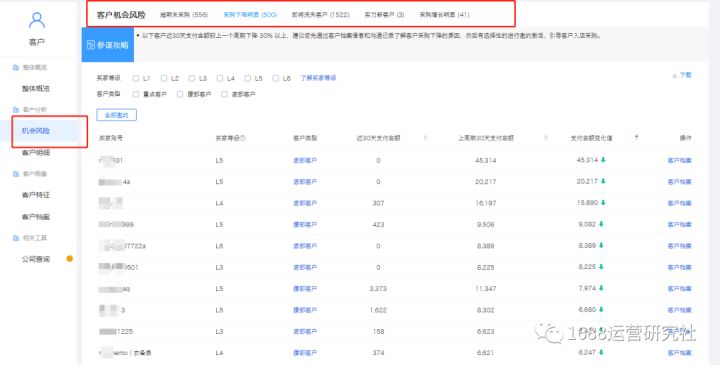Tick the L6 buyer level checkbox
This screenshot has width=720, height=365.
(x=276, y=79)
